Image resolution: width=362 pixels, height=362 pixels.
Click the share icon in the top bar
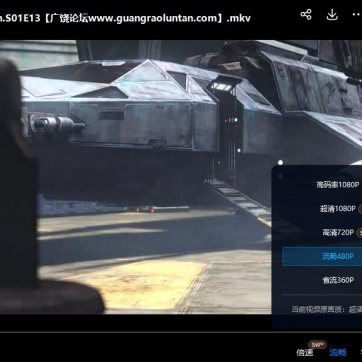(x=306, y=15)
